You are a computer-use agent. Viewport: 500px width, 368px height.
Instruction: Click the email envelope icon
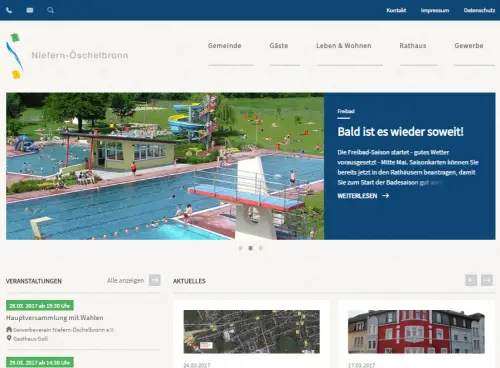tap(30, 10)
